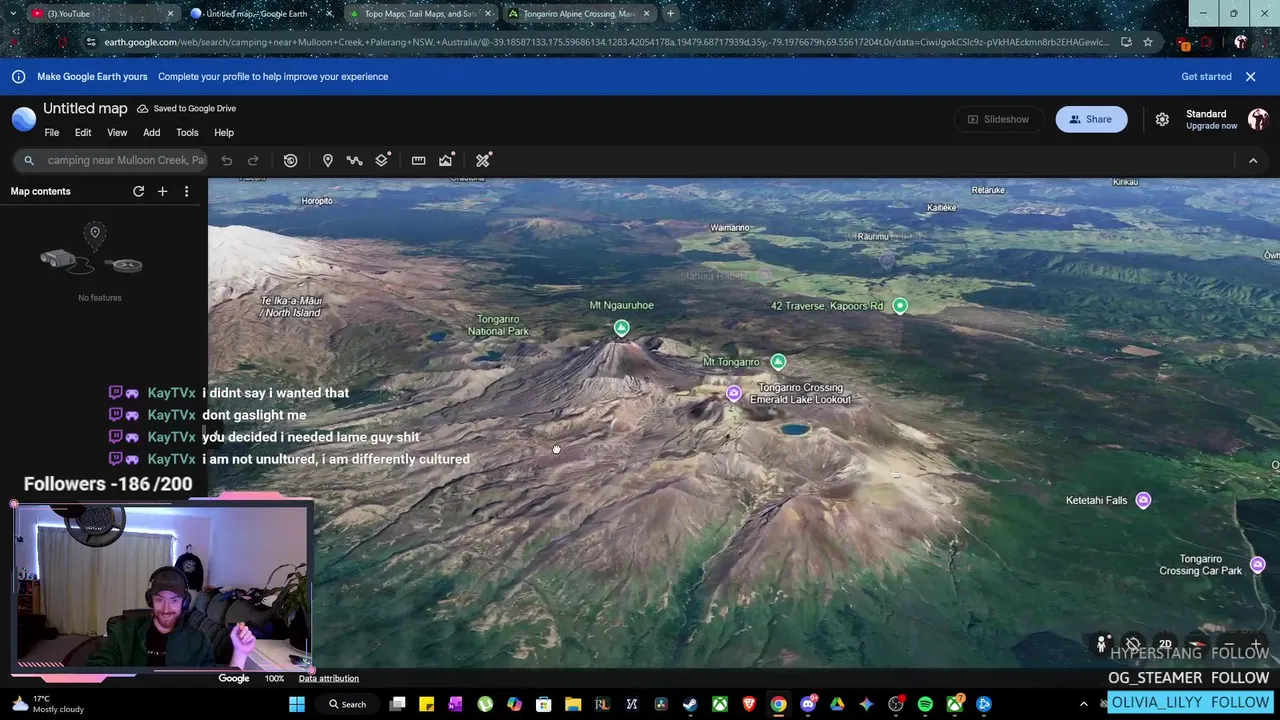The height and width of the screenshot is (720, 1280).
Task: Open the Help menu
Action: pos(224,133)
